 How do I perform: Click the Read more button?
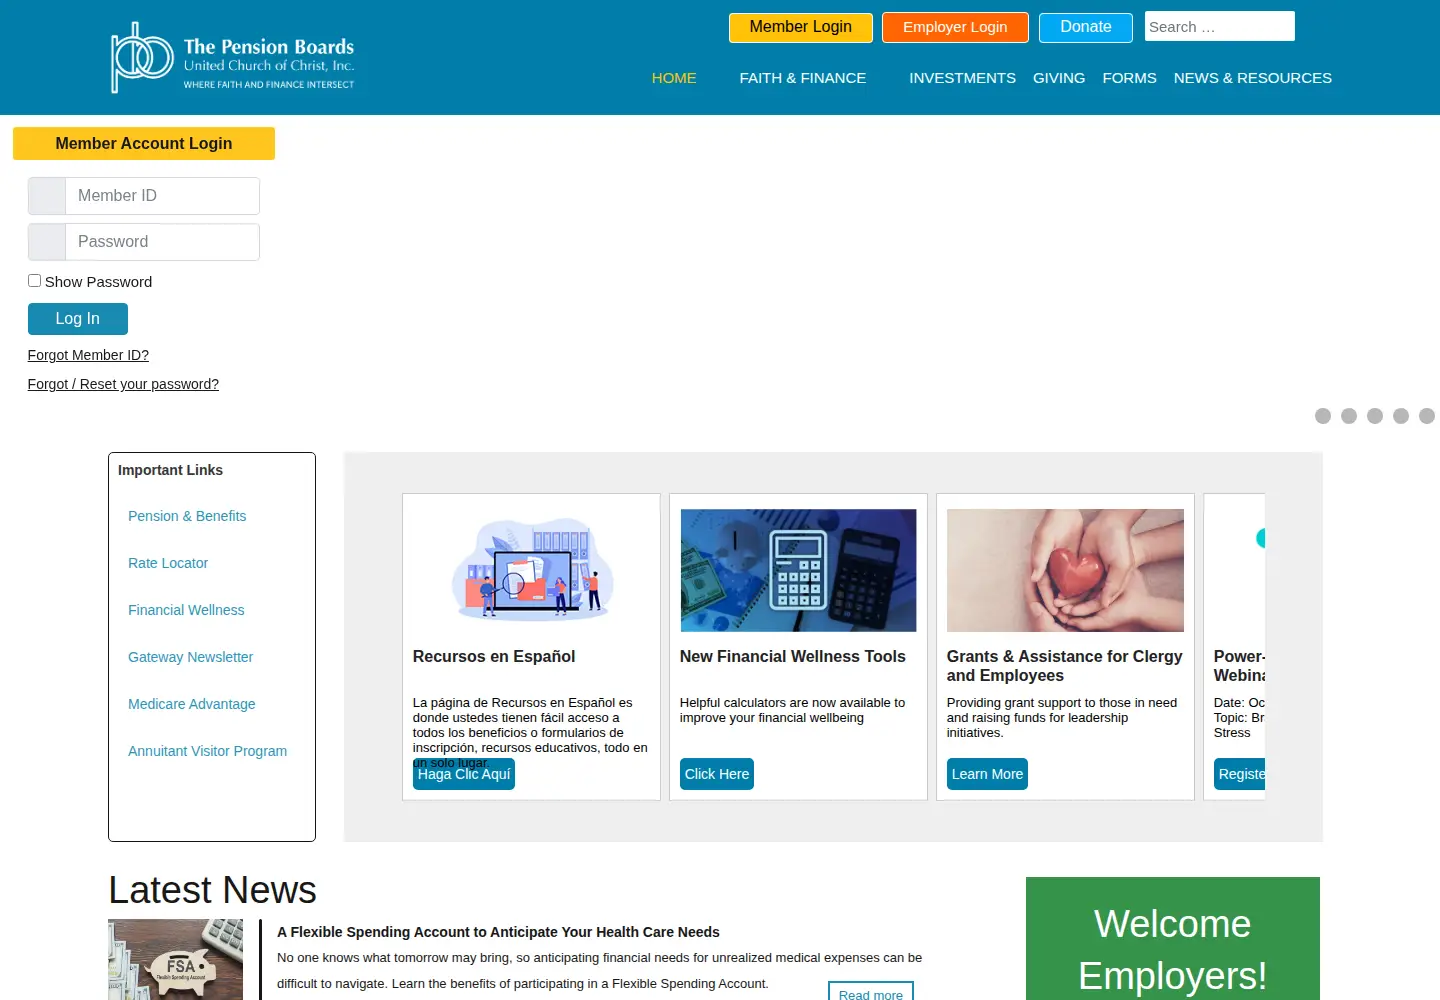click(870, 993)
